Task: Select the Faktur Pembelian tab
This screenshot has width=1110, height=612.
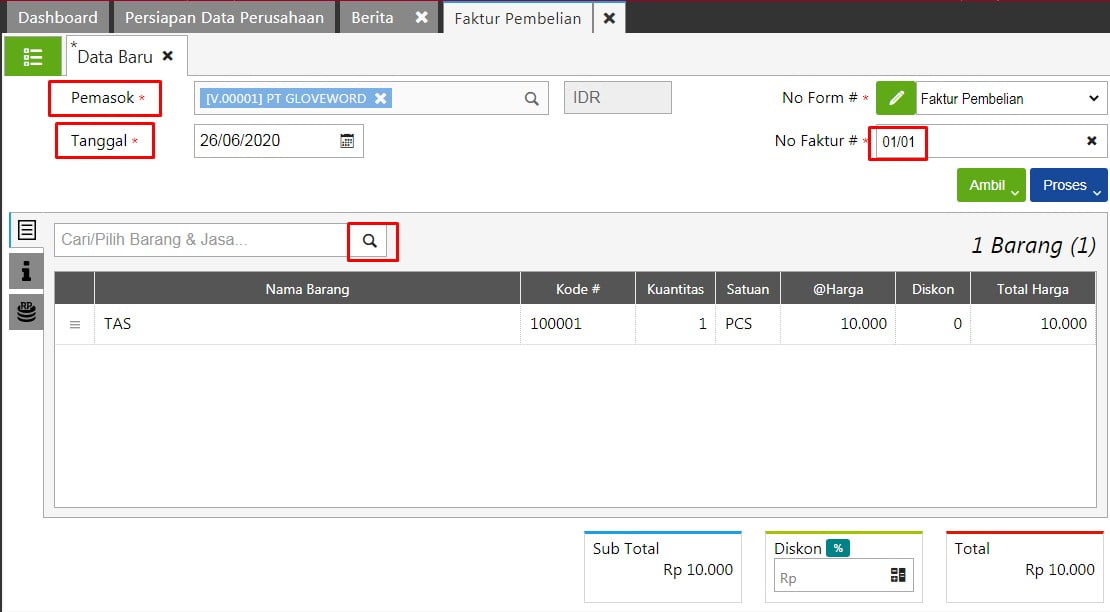Action: [517, 18]
